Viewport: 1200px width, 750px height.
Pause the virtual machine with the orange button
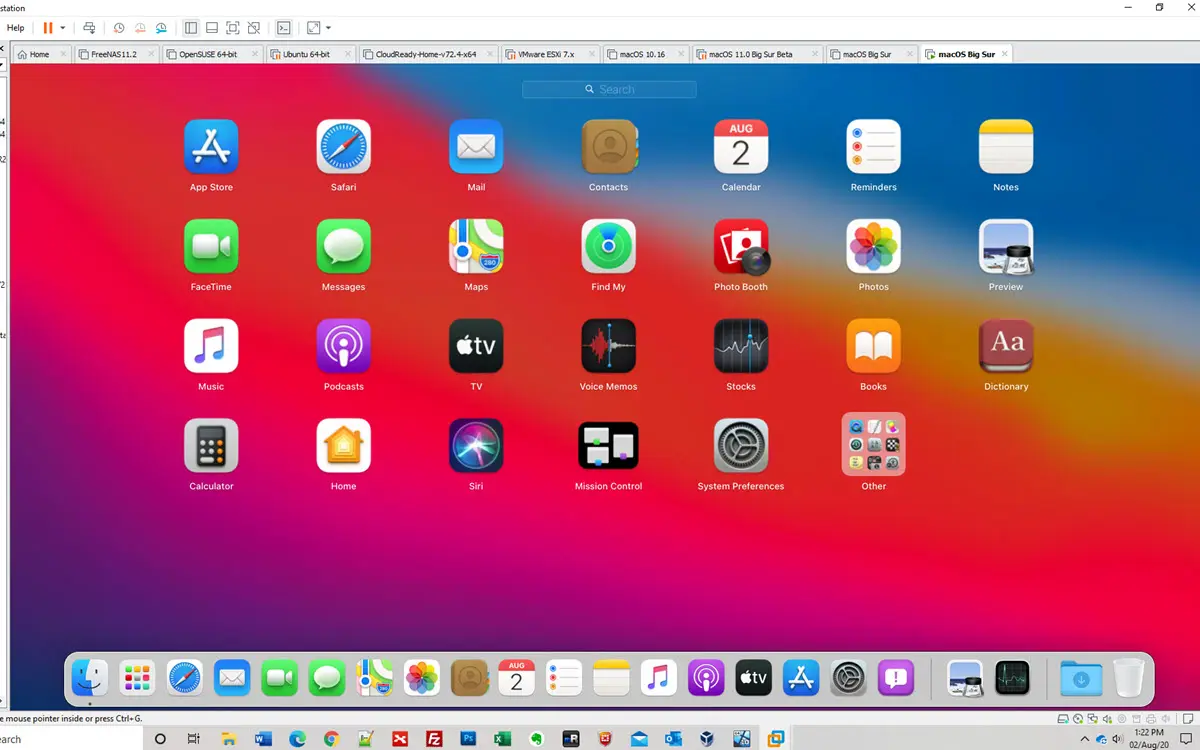click(47, 28)
